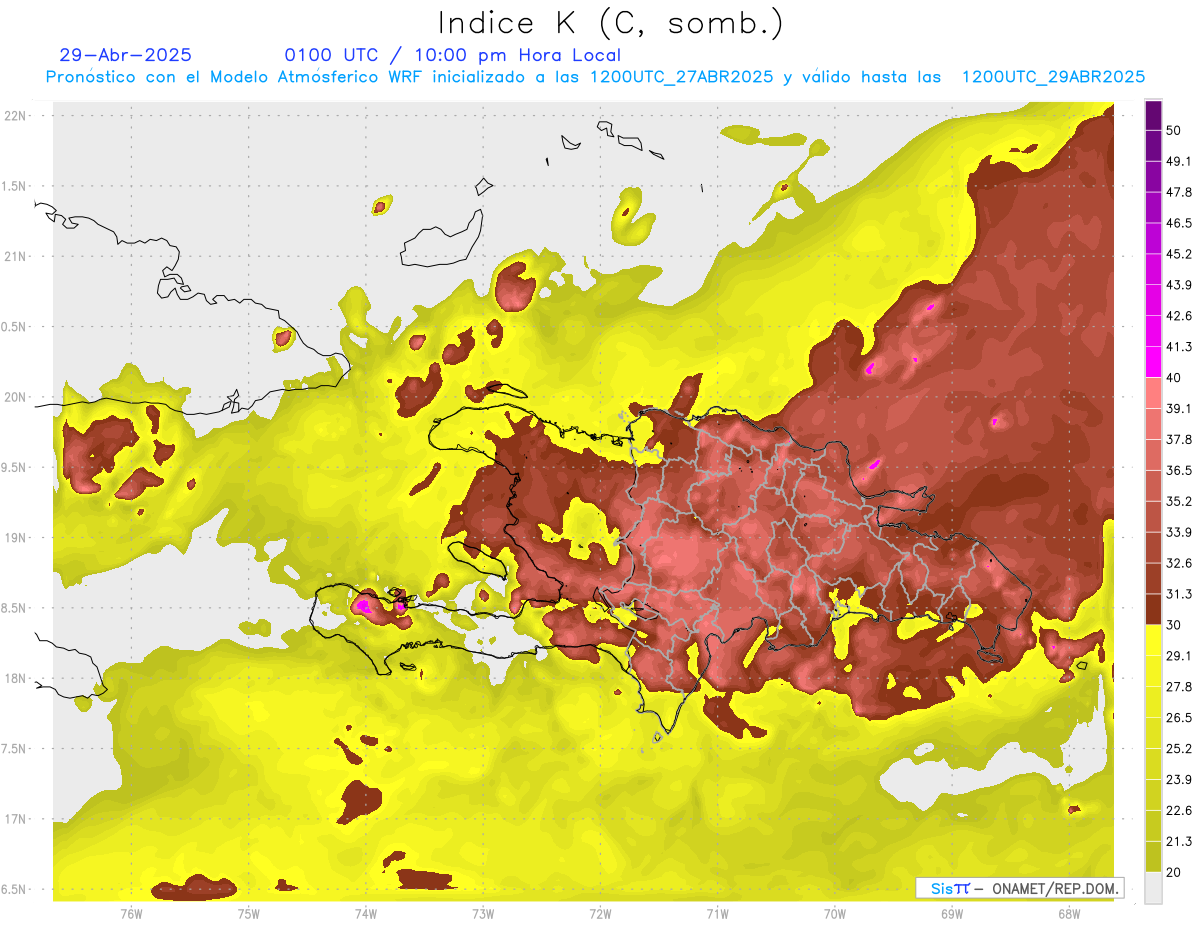Click the longitude axis label '76W'
1200x927 pixels.
(x=131, y=913)
